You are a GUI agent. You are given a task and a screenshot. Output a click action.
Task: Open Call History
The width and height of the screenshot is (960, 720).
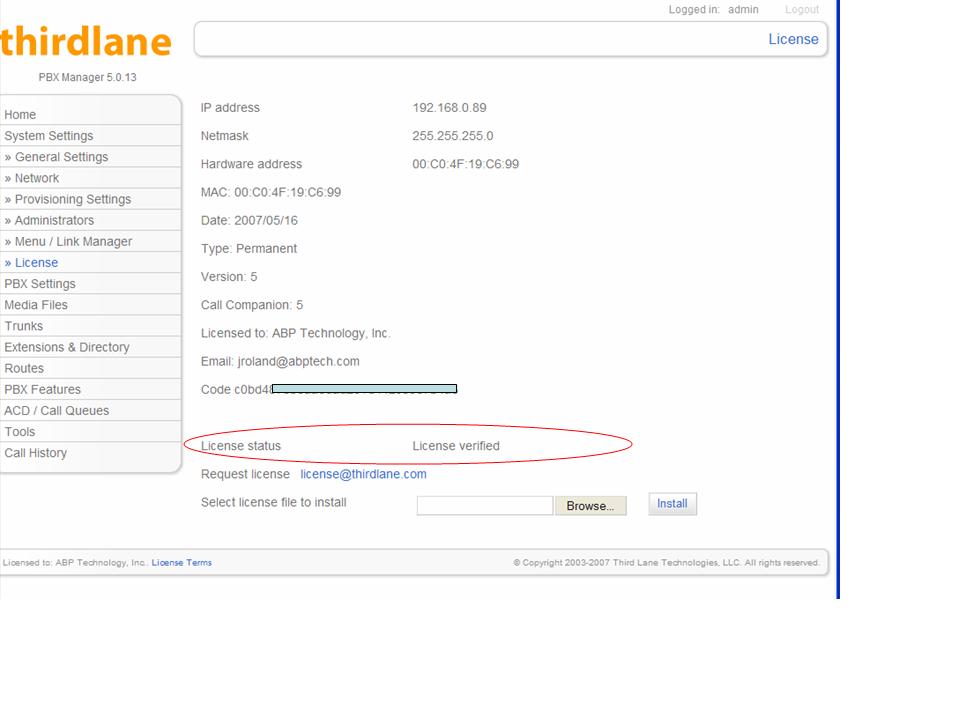tap(36, 453)
